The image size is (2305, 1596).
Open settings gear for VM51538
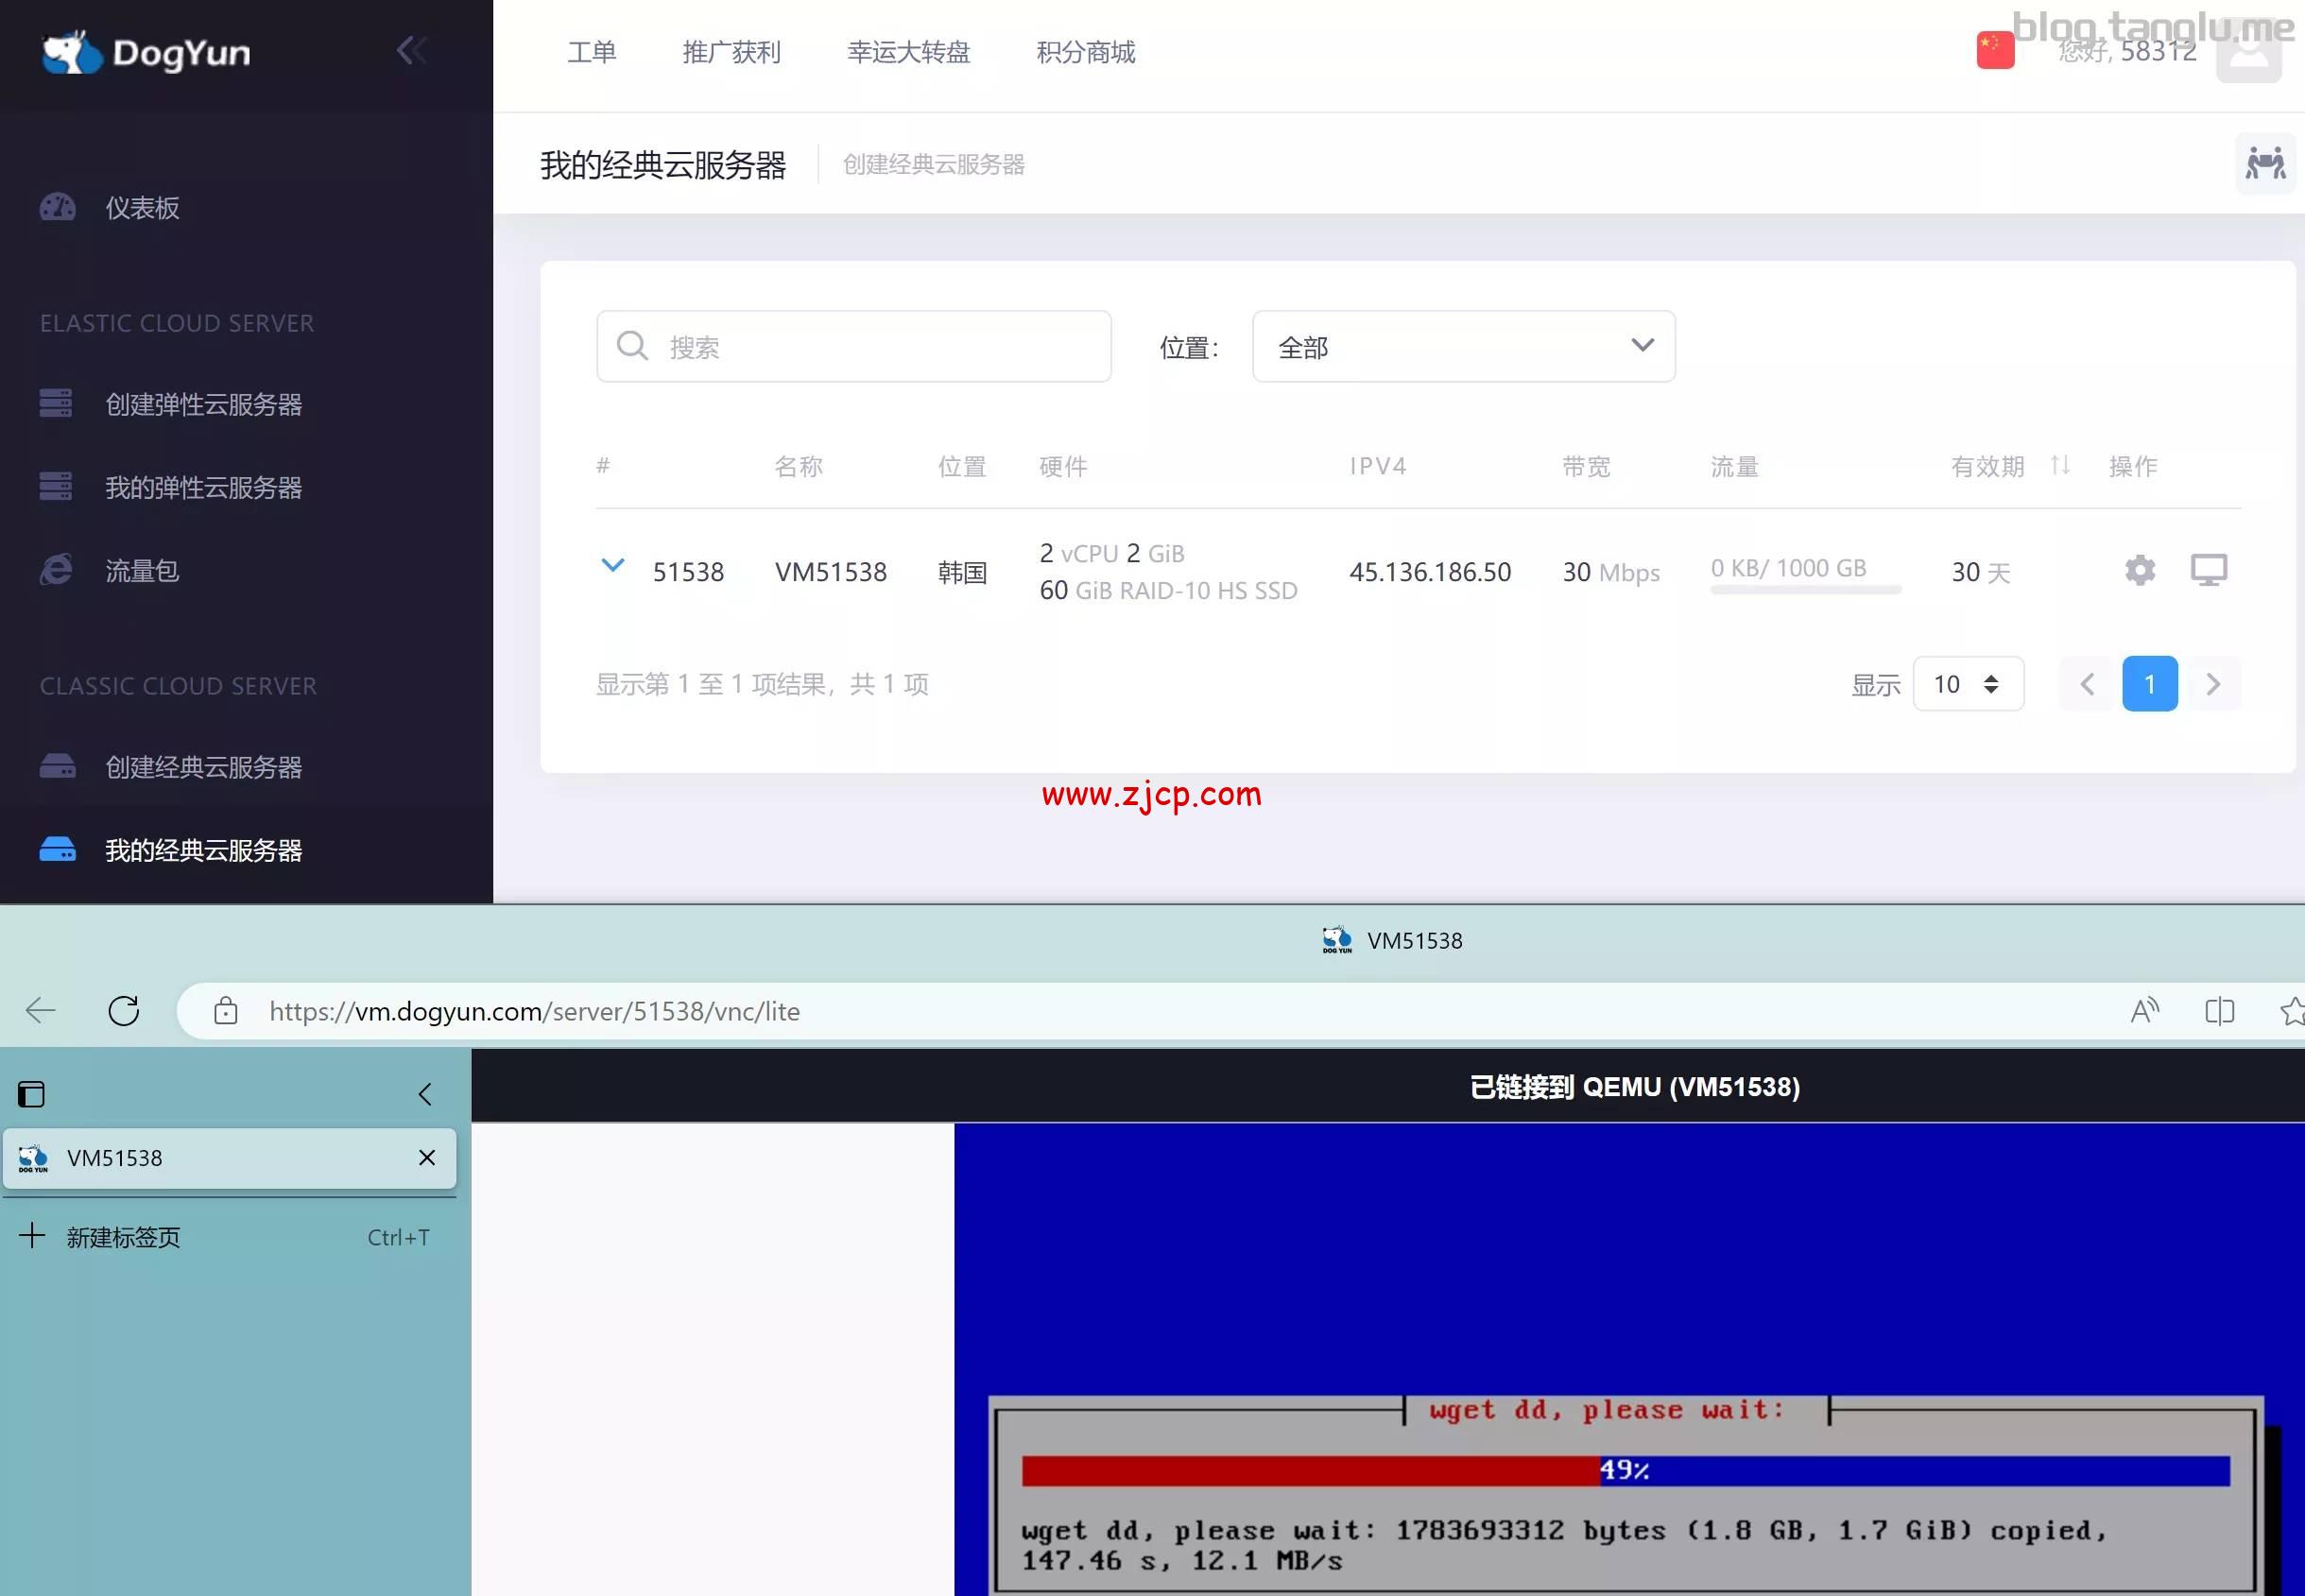coord(2139,570)
